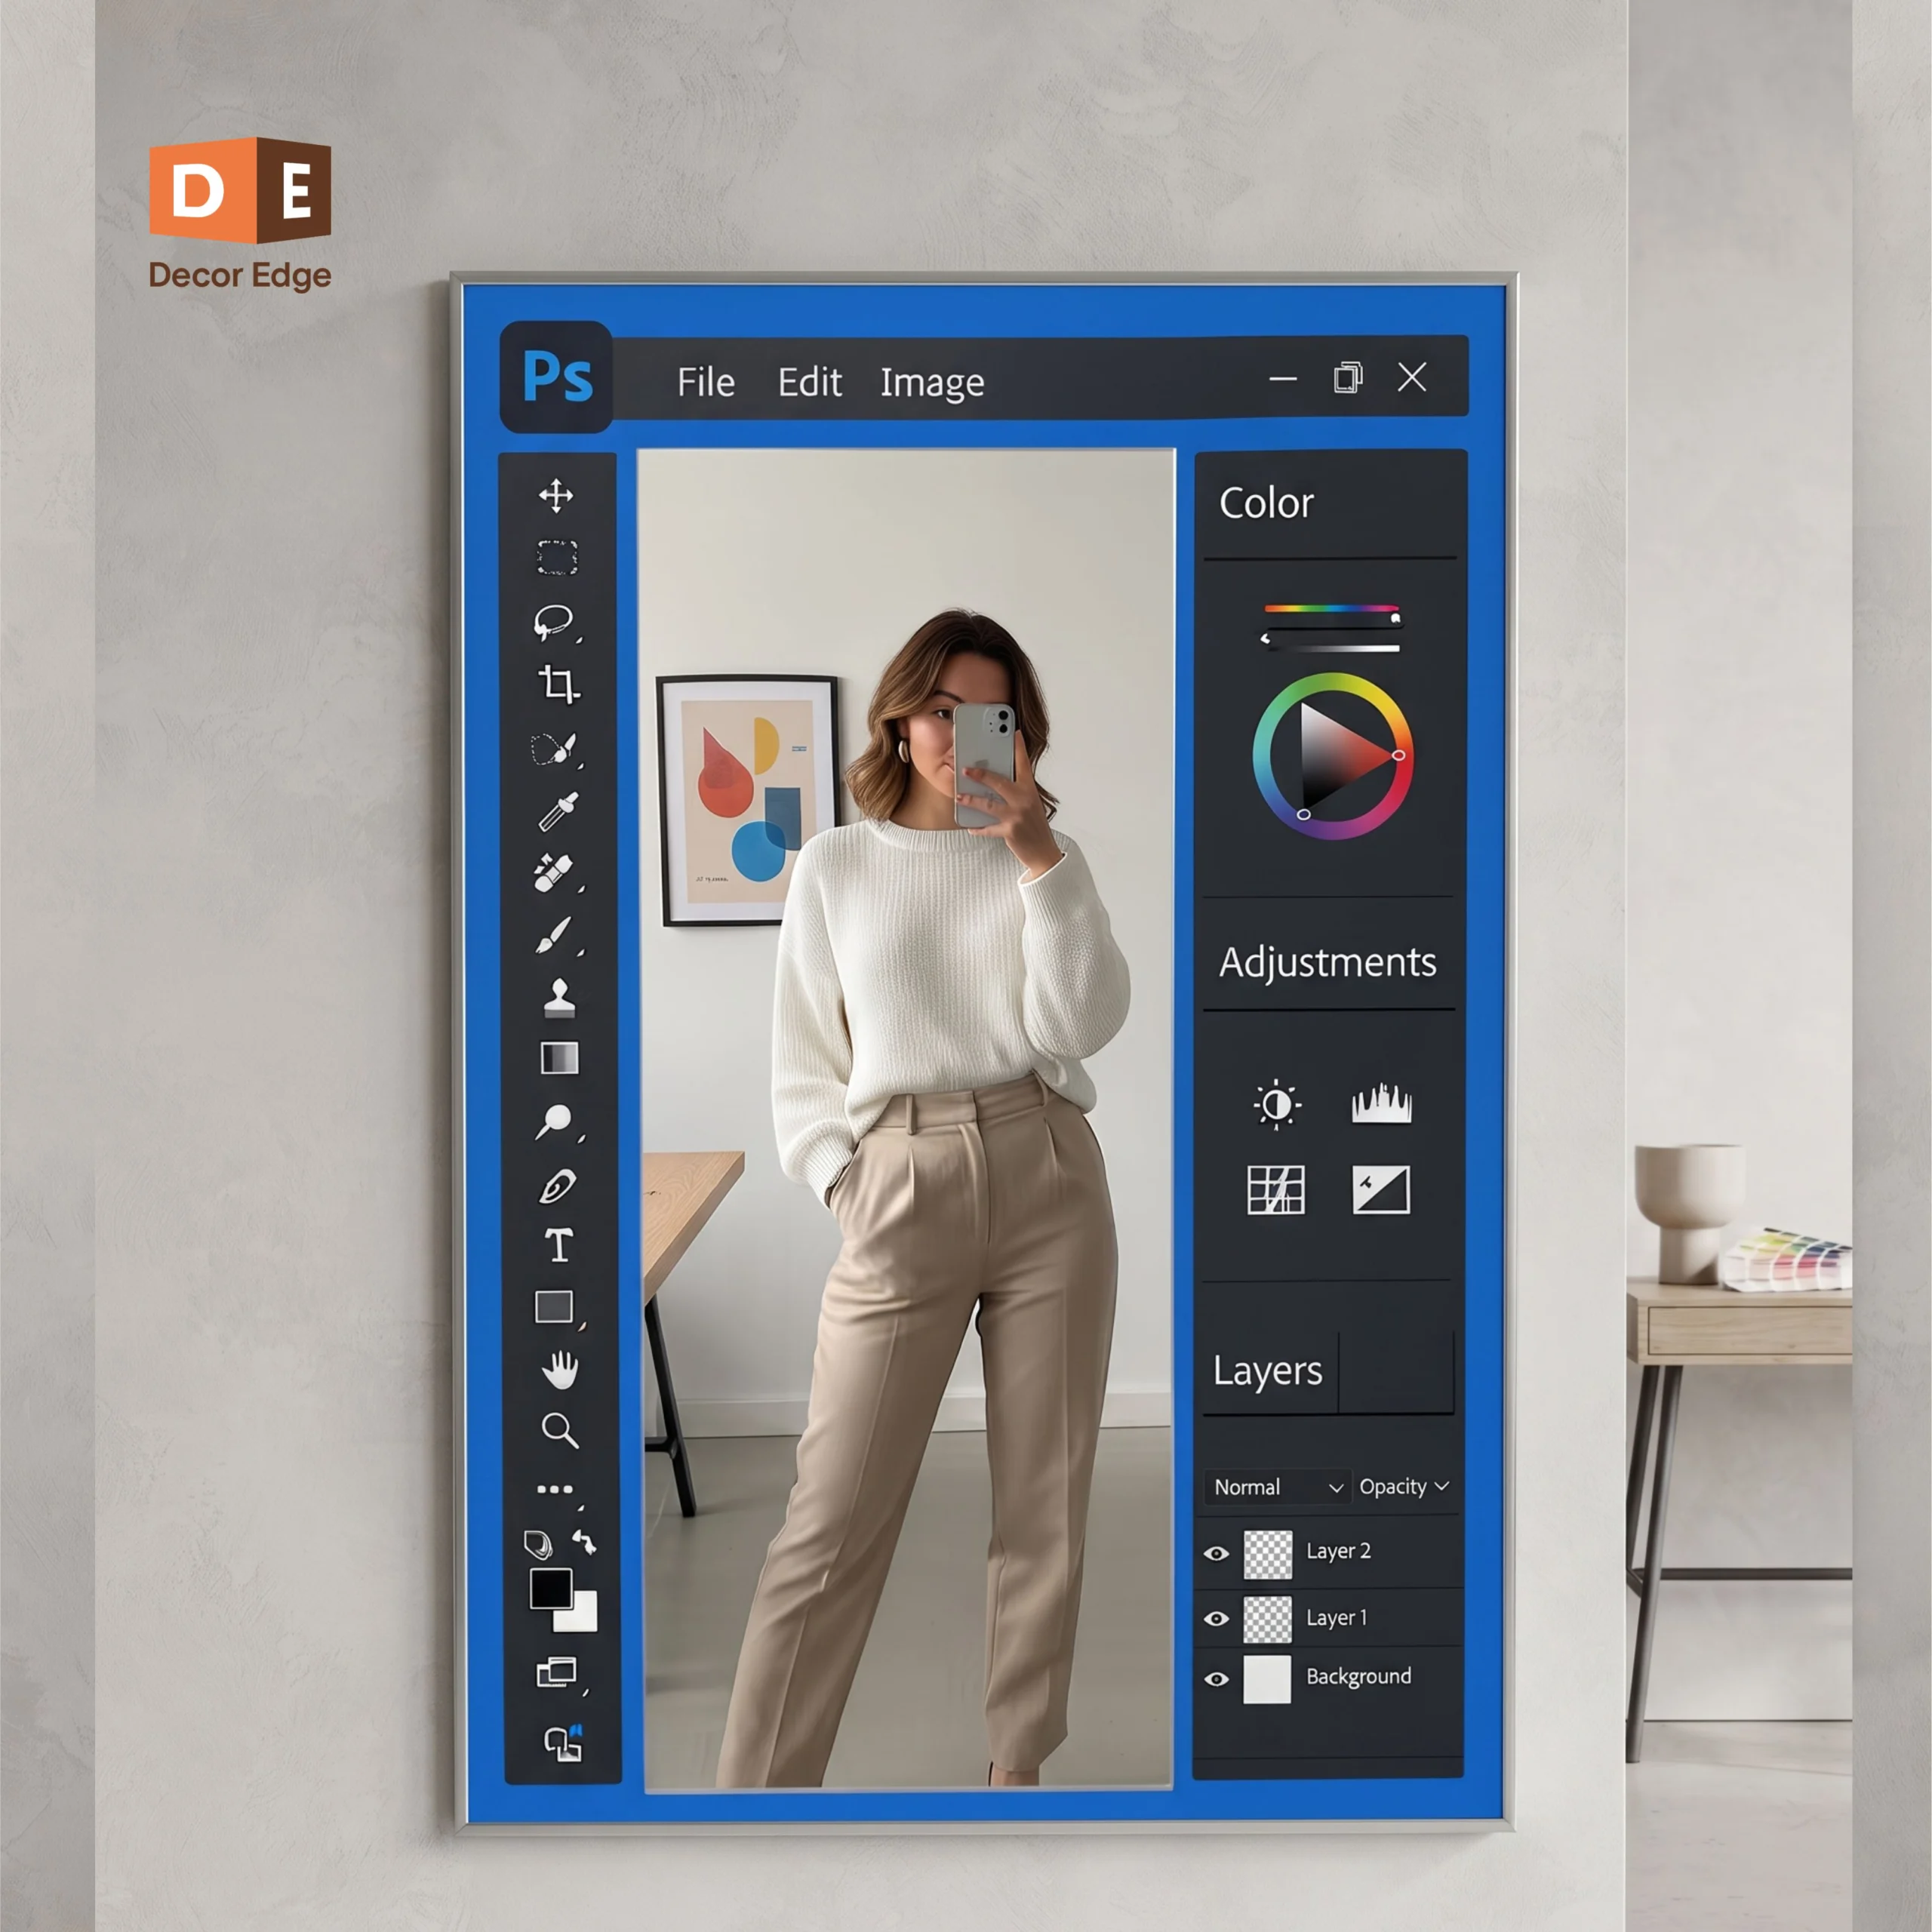Open the Opacity dropdown
This screenshot has height=1932, width=1932.
pyautogui.click(x=1404, y=1487)
